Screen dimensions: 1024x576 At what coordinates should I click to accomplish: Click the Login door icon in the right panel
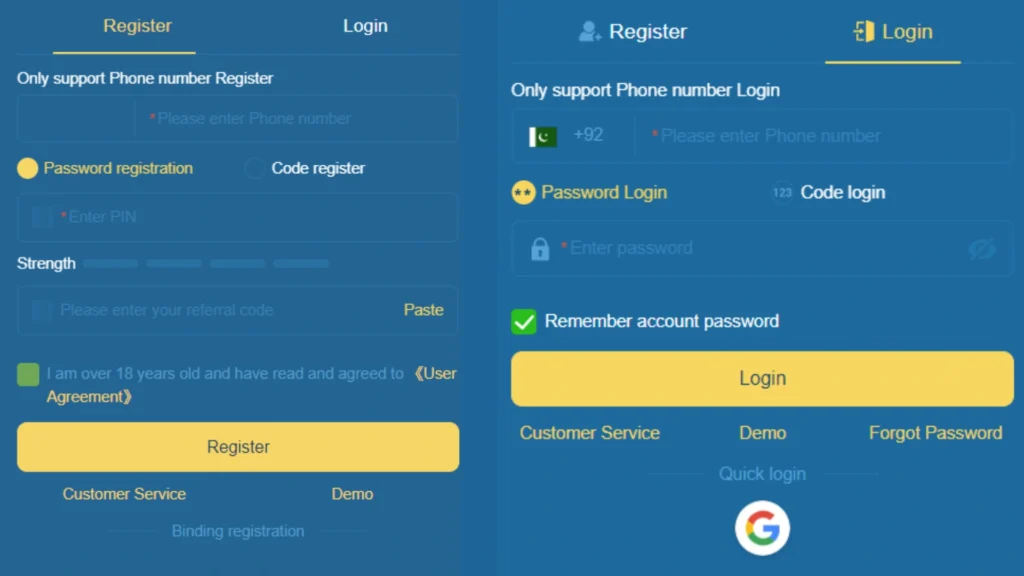pos(863,31)
